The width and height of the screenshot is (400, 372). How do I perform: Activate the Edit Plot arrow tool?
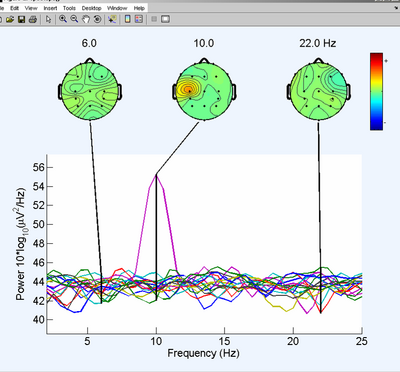pos(49,20)
